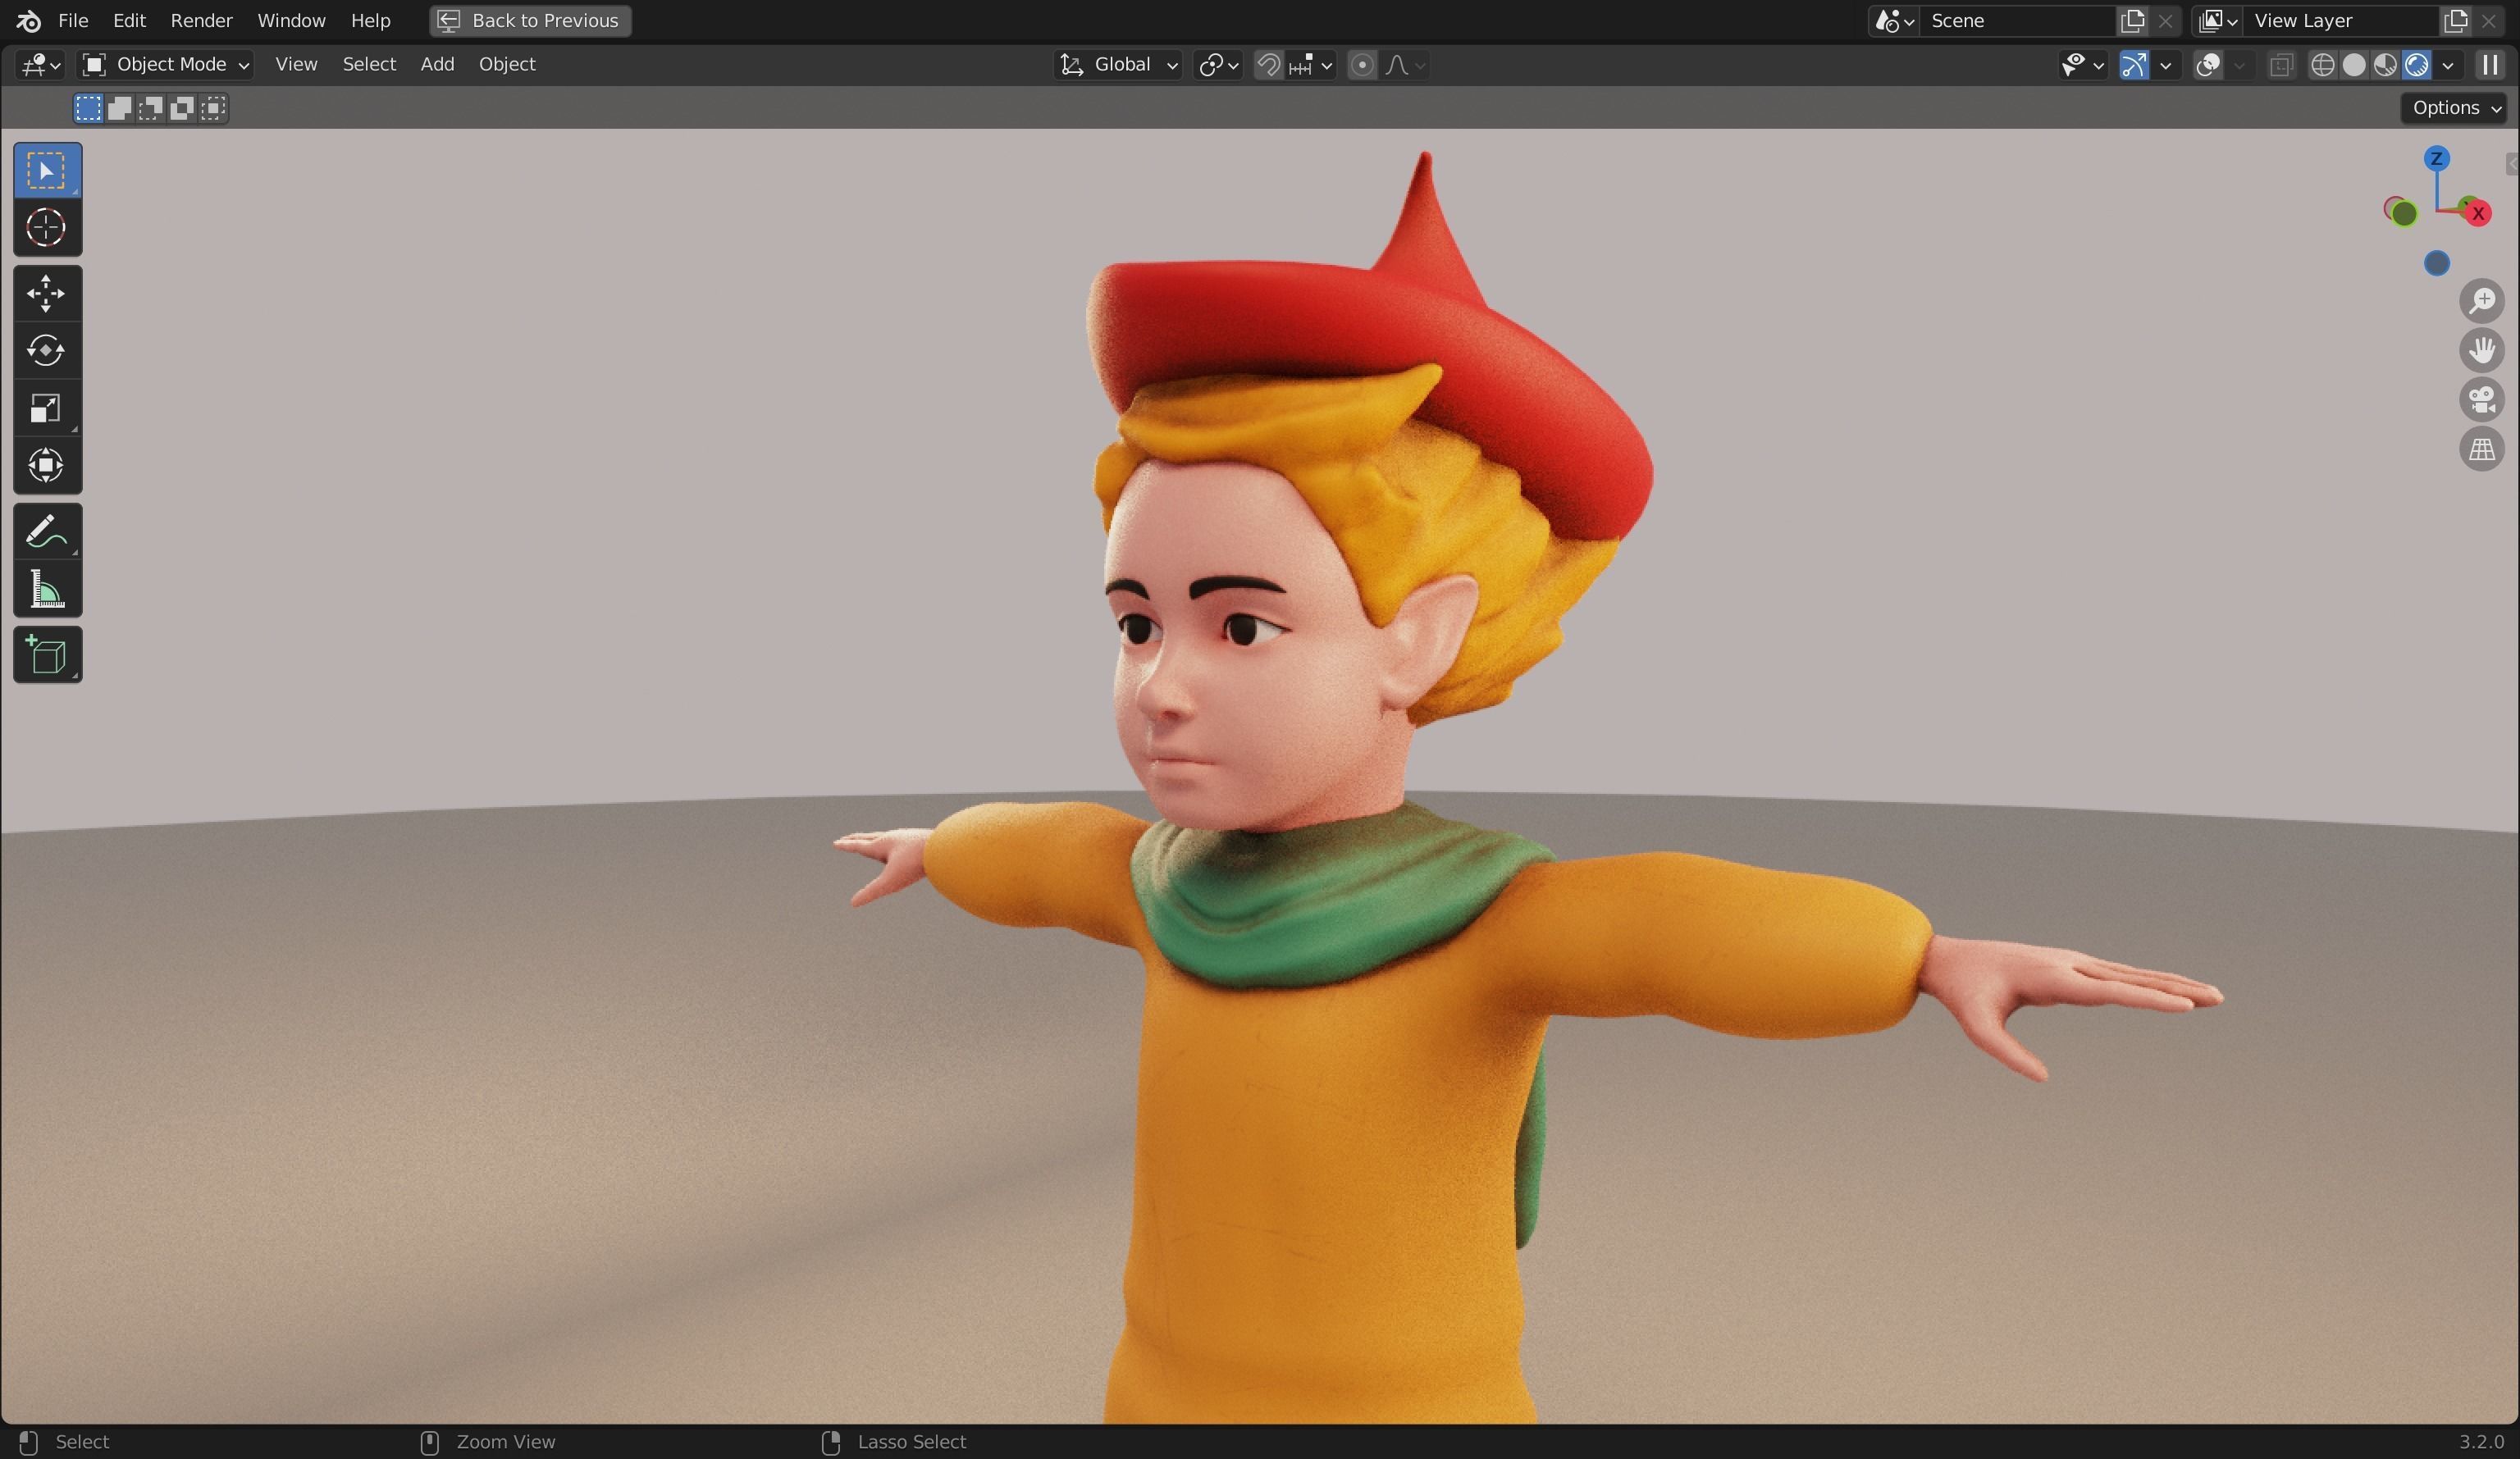Click green negative Y axis gizmo dot
Screen dimensions: 2520x1459
tap(2404, 214)
